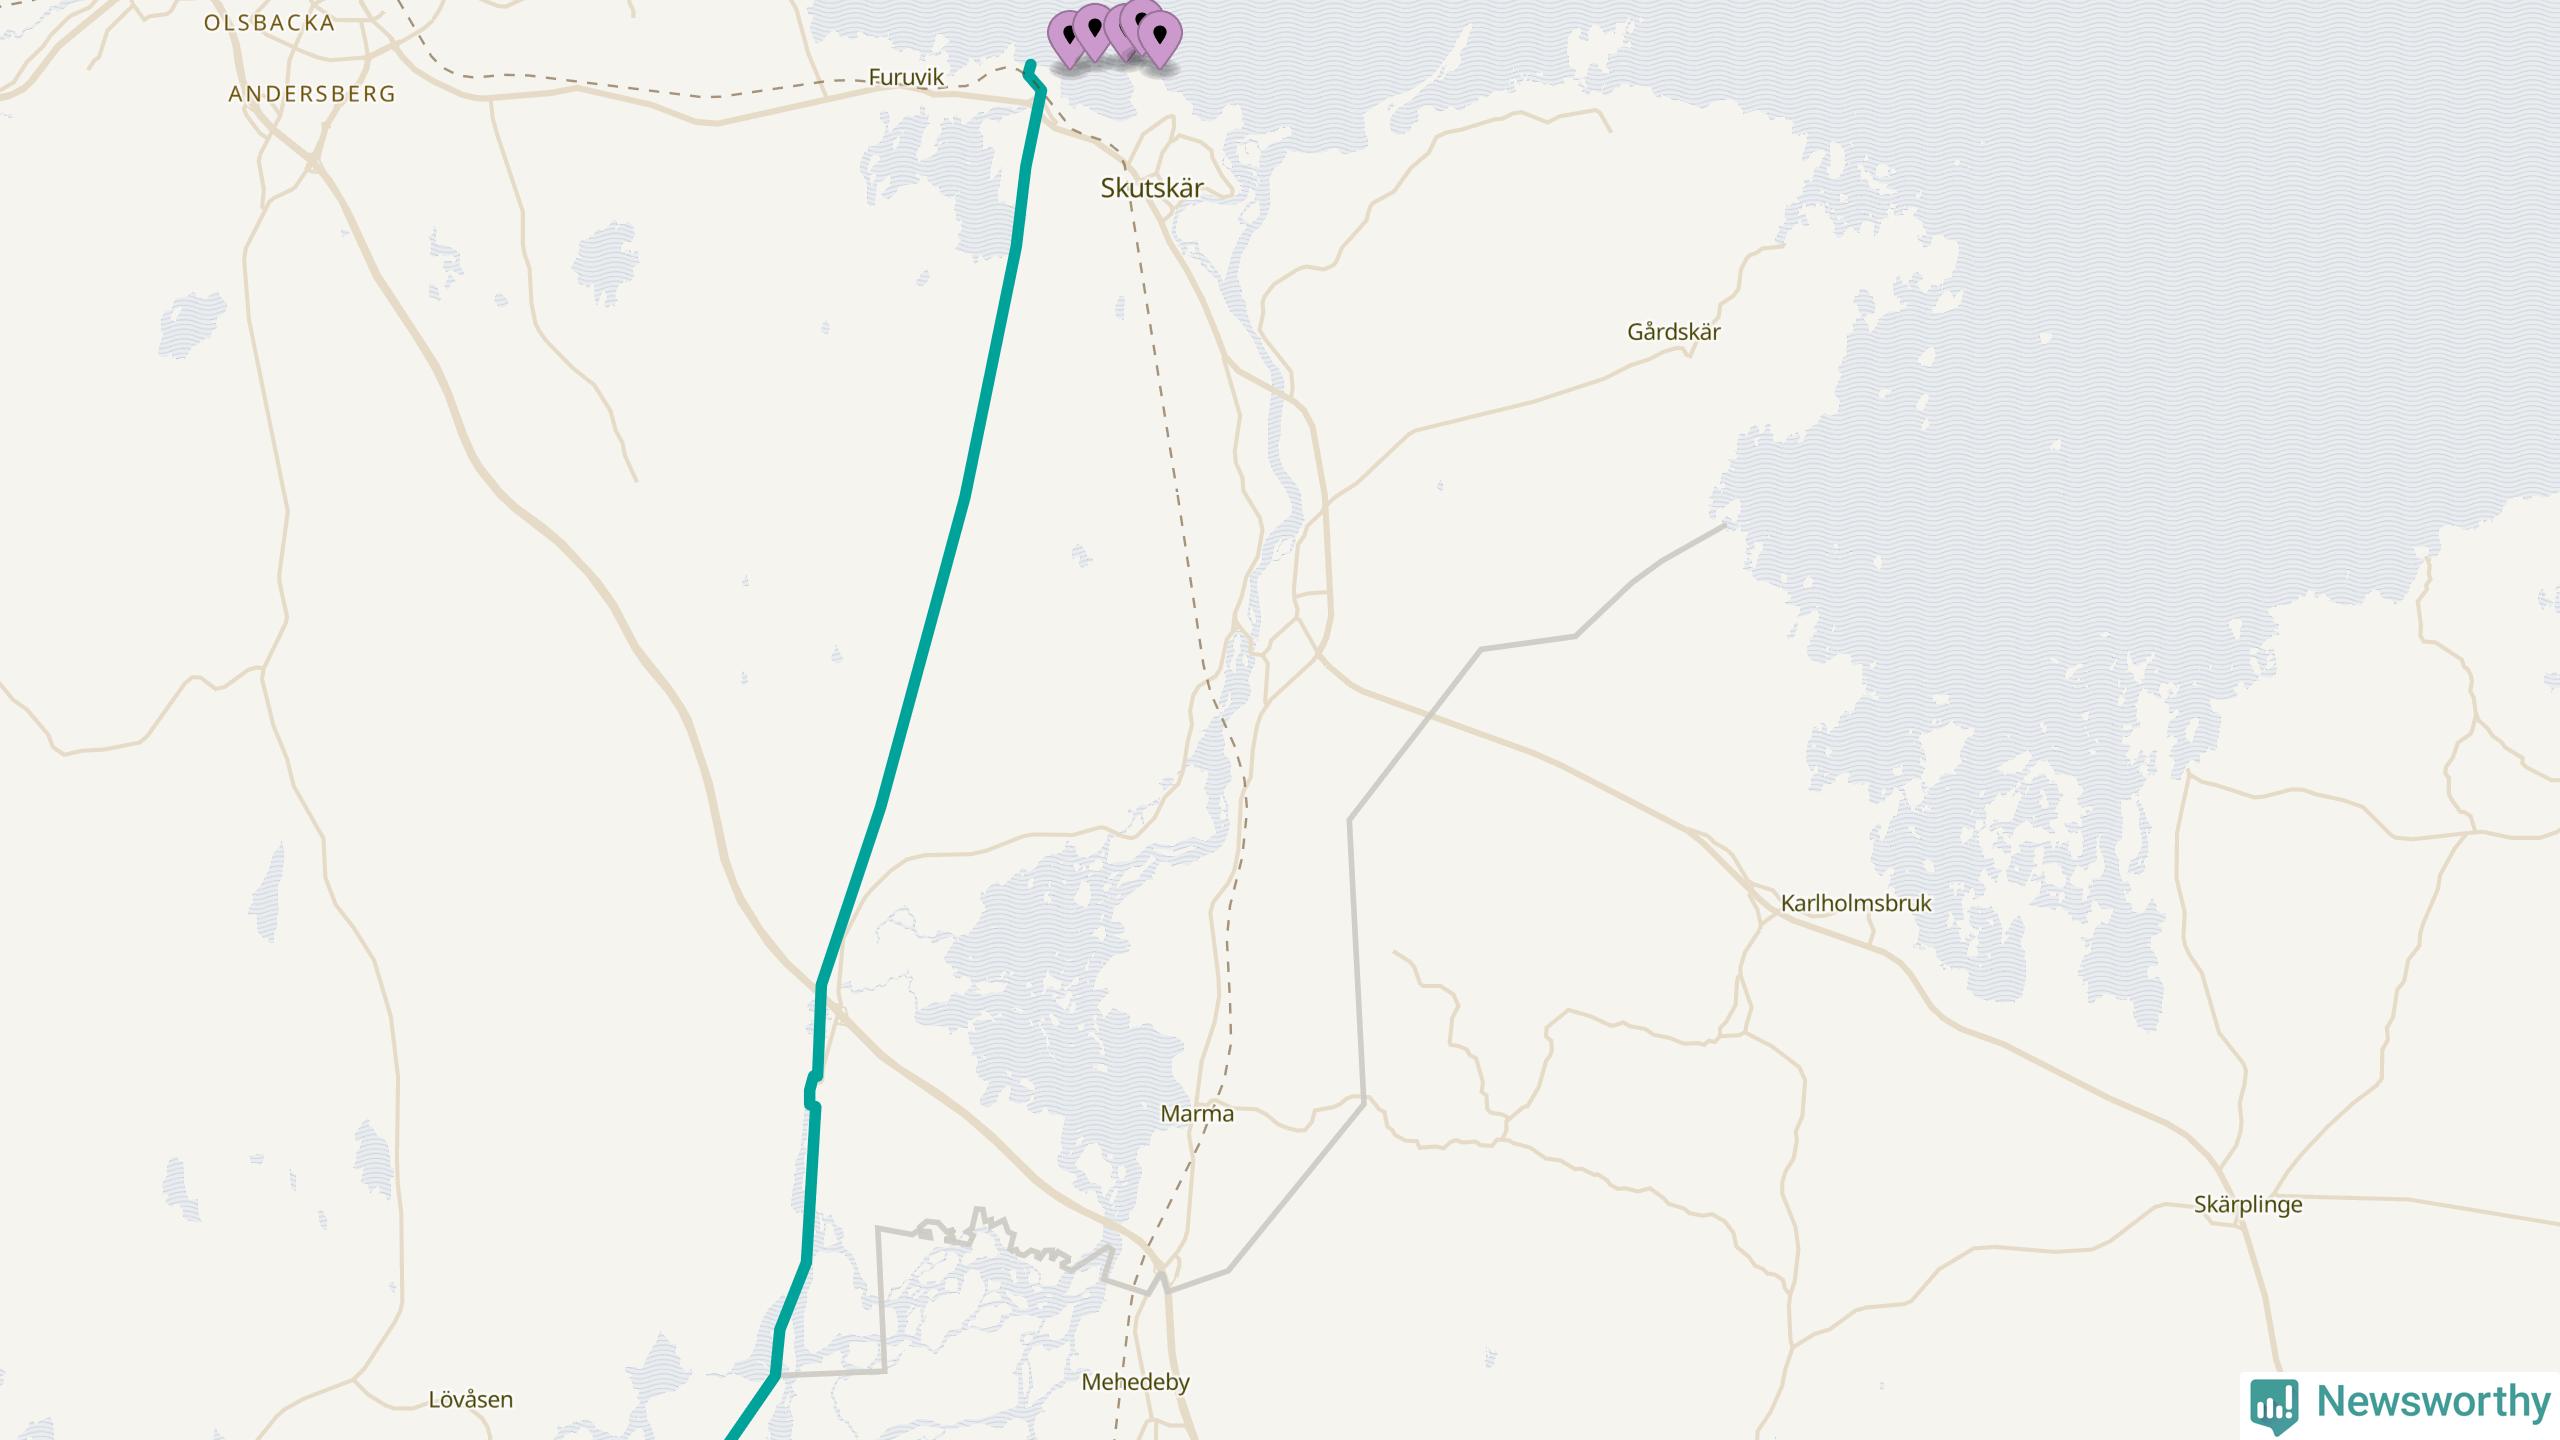
Task: Click the Gårdskär place label
Action: pyautogui.click(x=1674, y=332)
